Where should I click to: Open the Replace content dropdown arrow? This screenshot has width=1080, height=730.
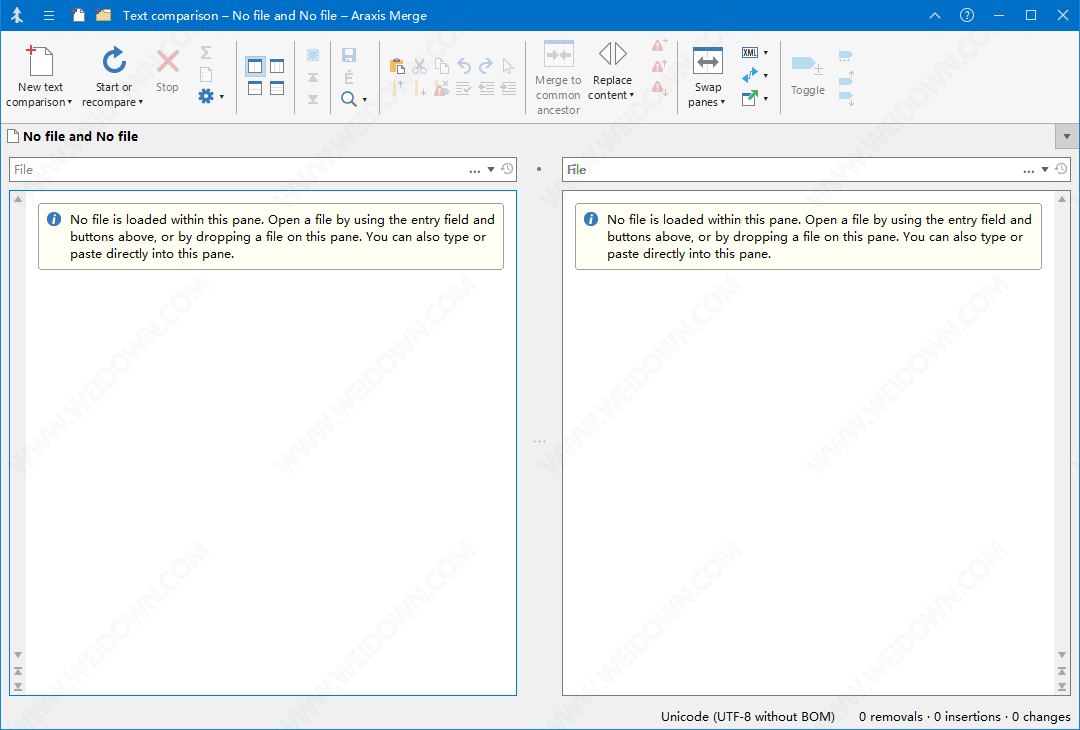(632, 95)
